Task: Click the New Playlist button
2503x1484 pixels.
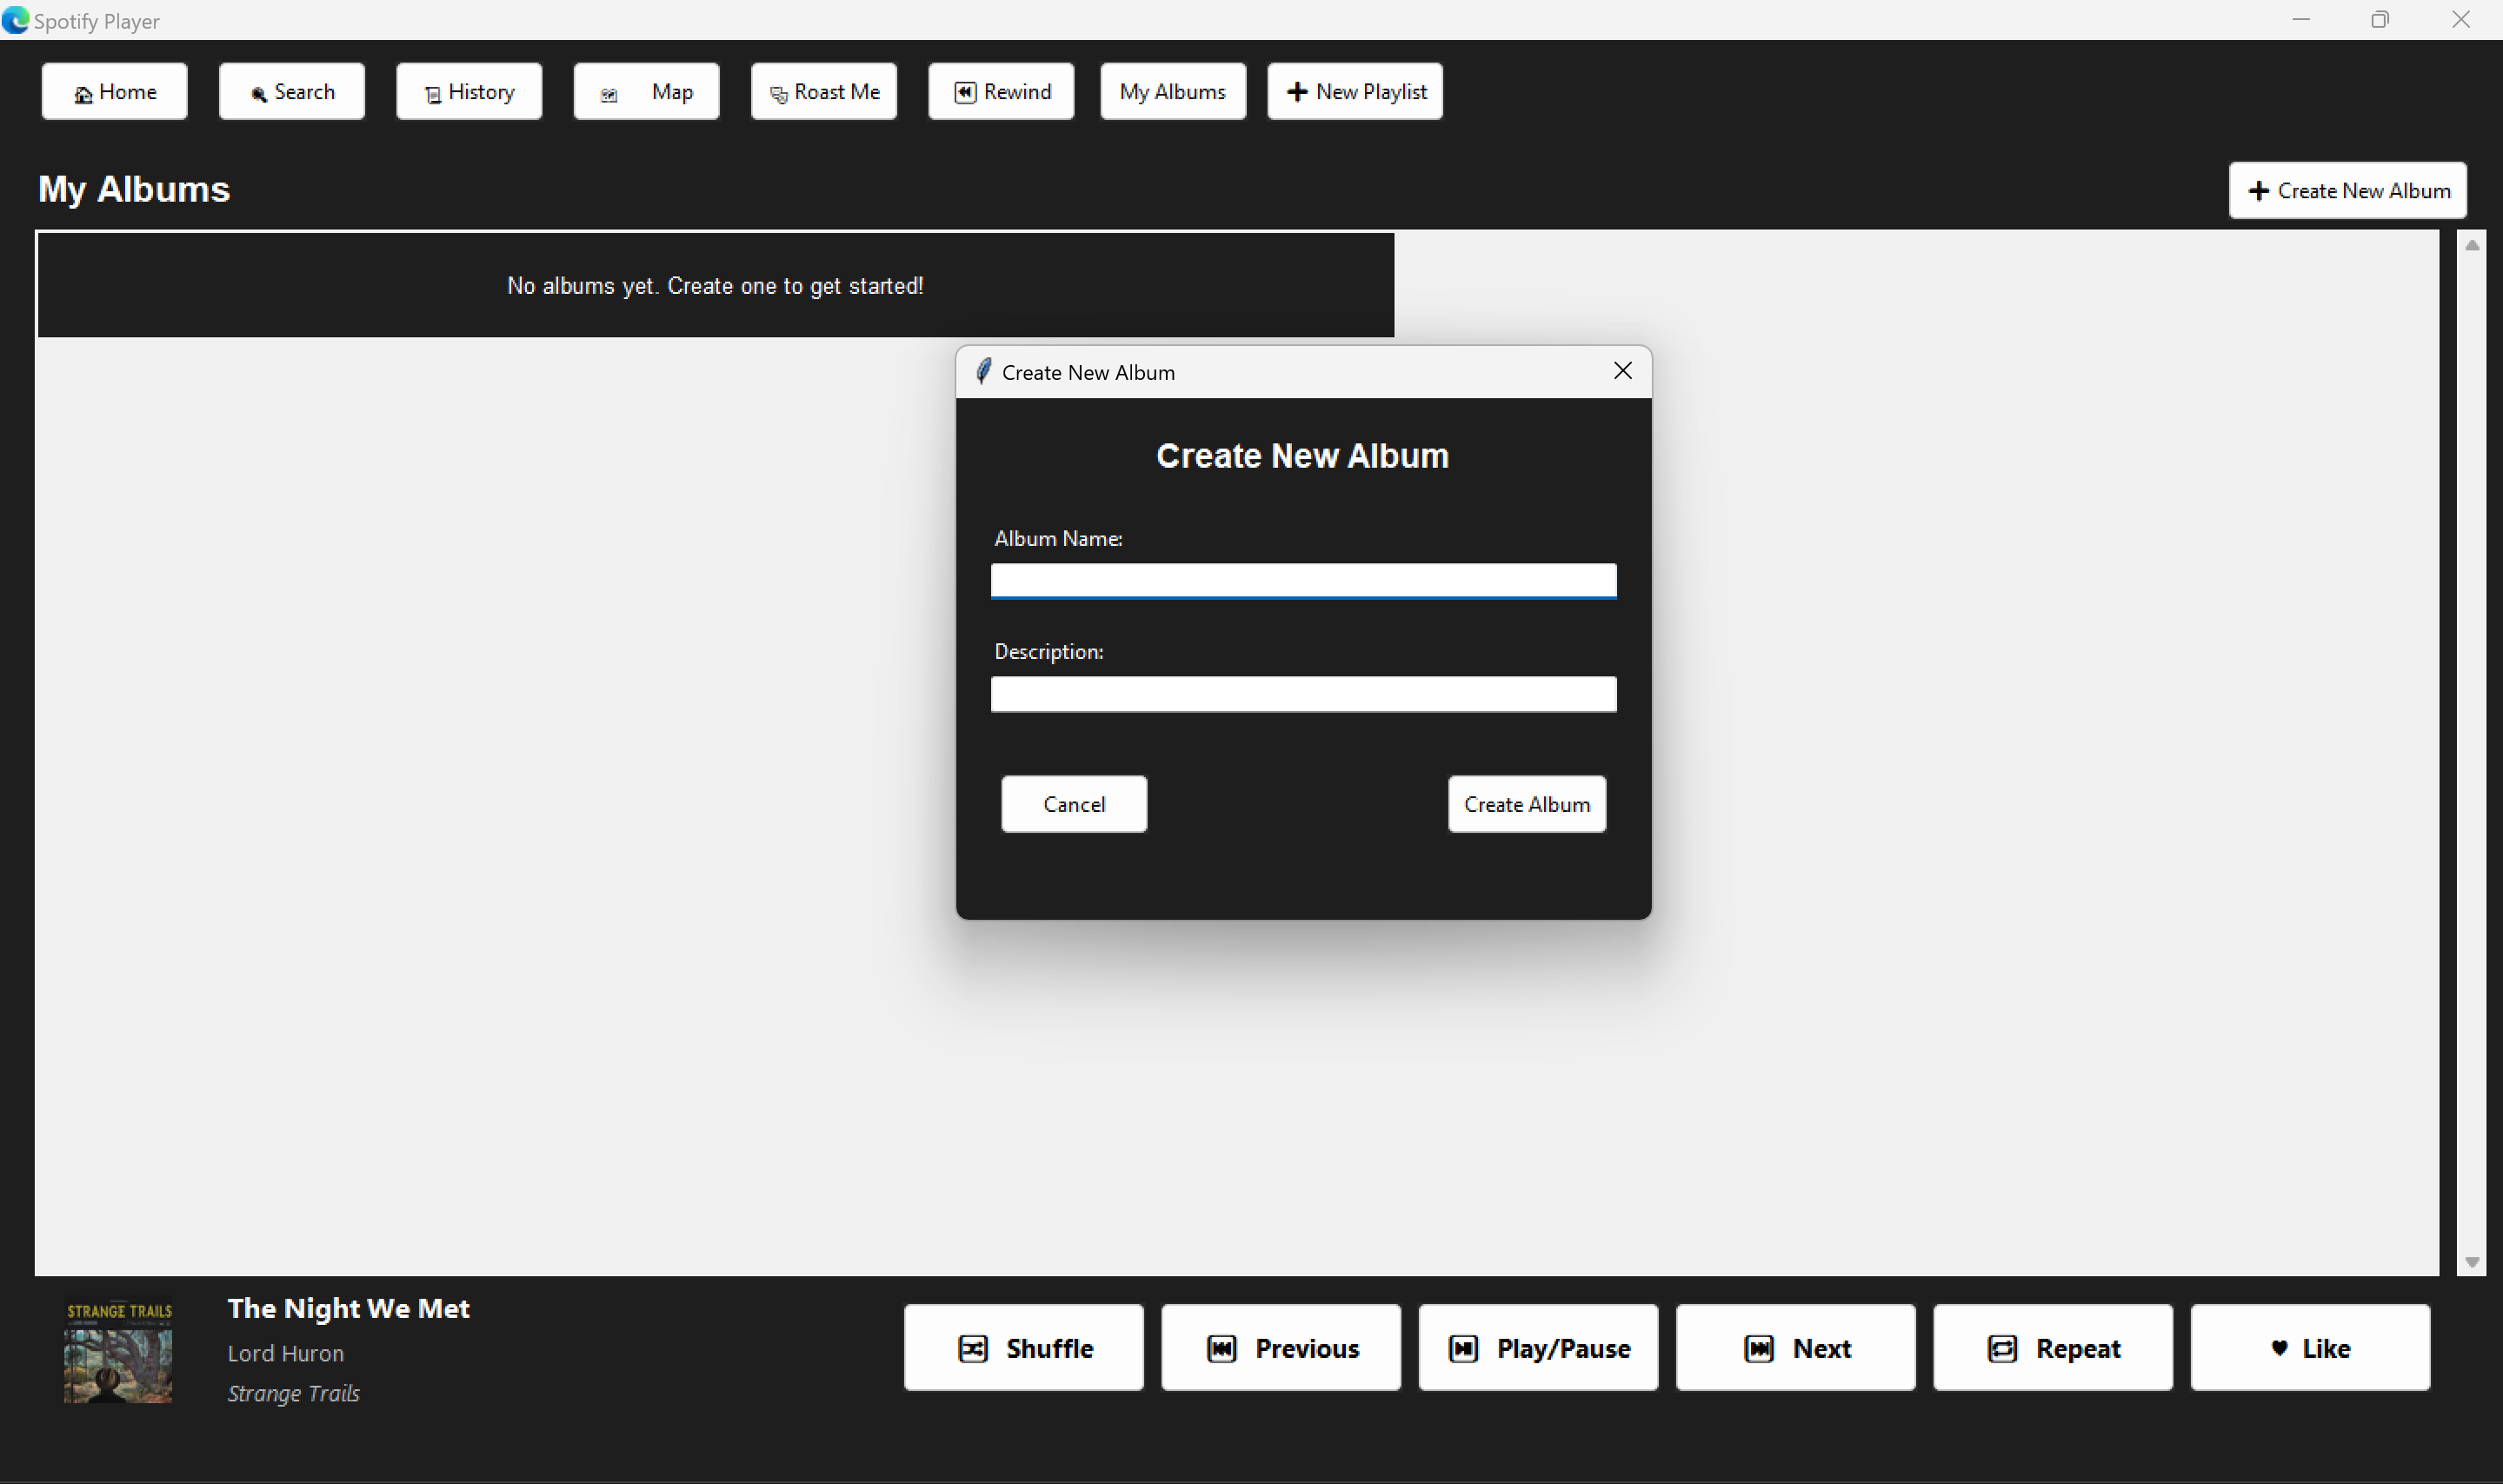Action: 1354,92
